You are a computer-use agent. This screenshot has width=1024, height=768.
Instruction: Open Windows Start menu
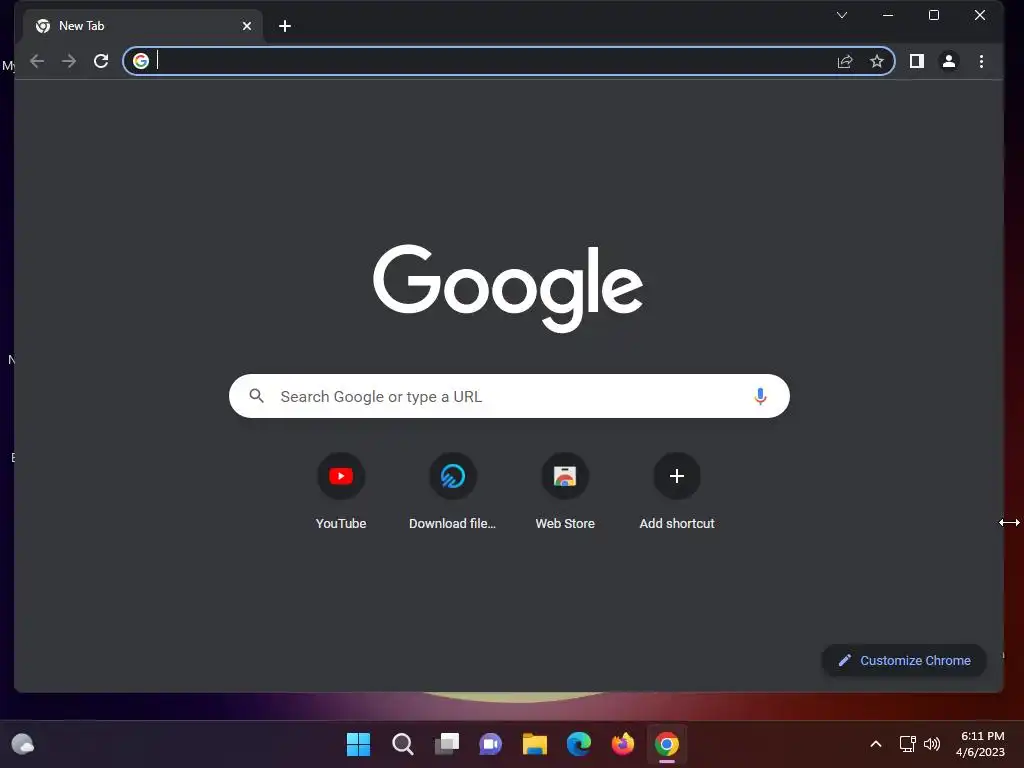(358, 744)
